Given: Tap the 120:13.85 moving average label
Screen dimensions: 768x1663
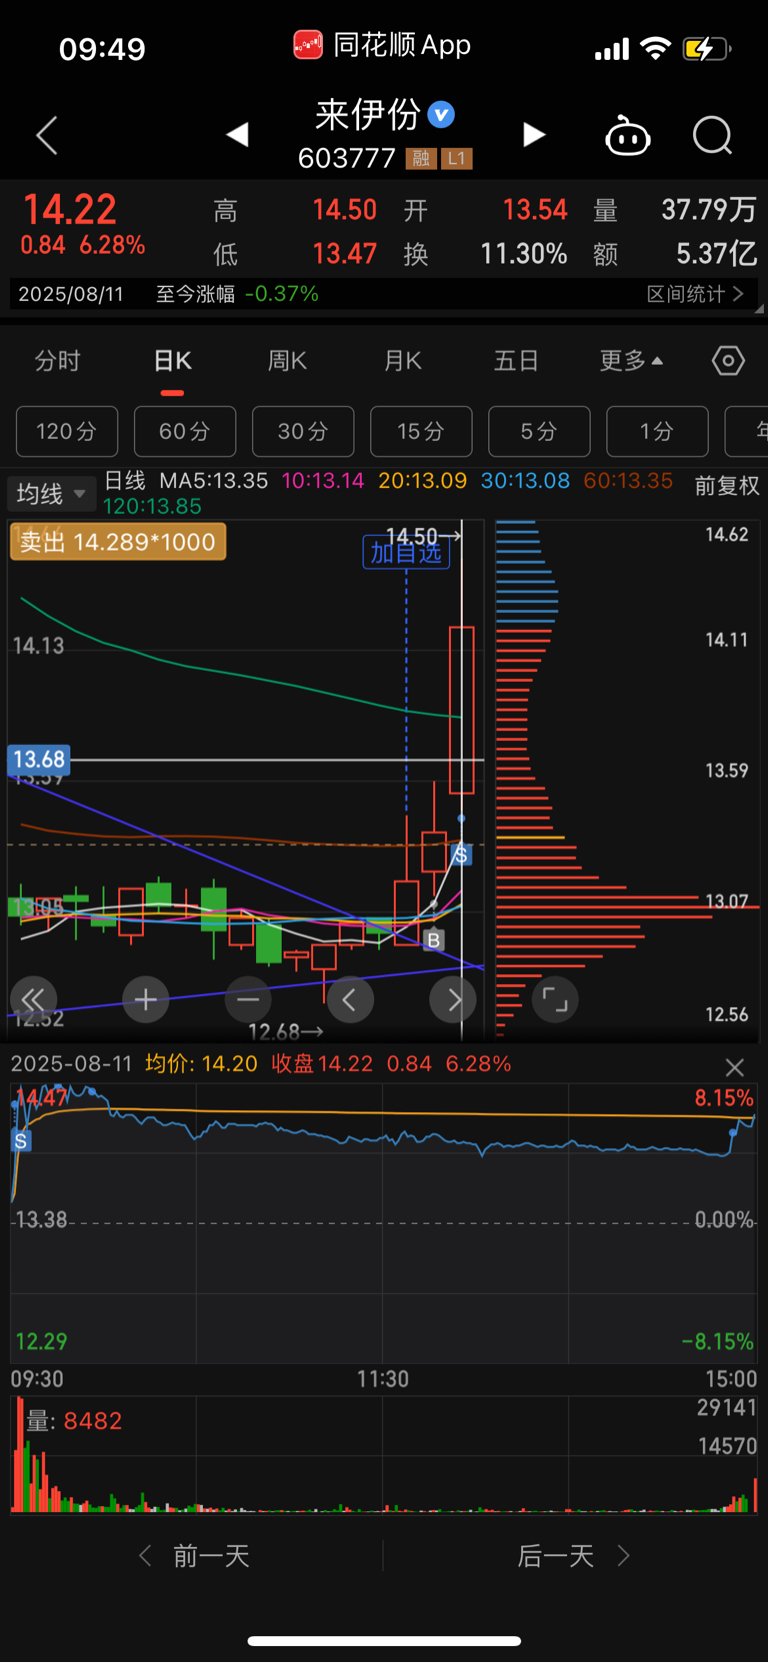Looking at the screenshot, I should point(152,507).
